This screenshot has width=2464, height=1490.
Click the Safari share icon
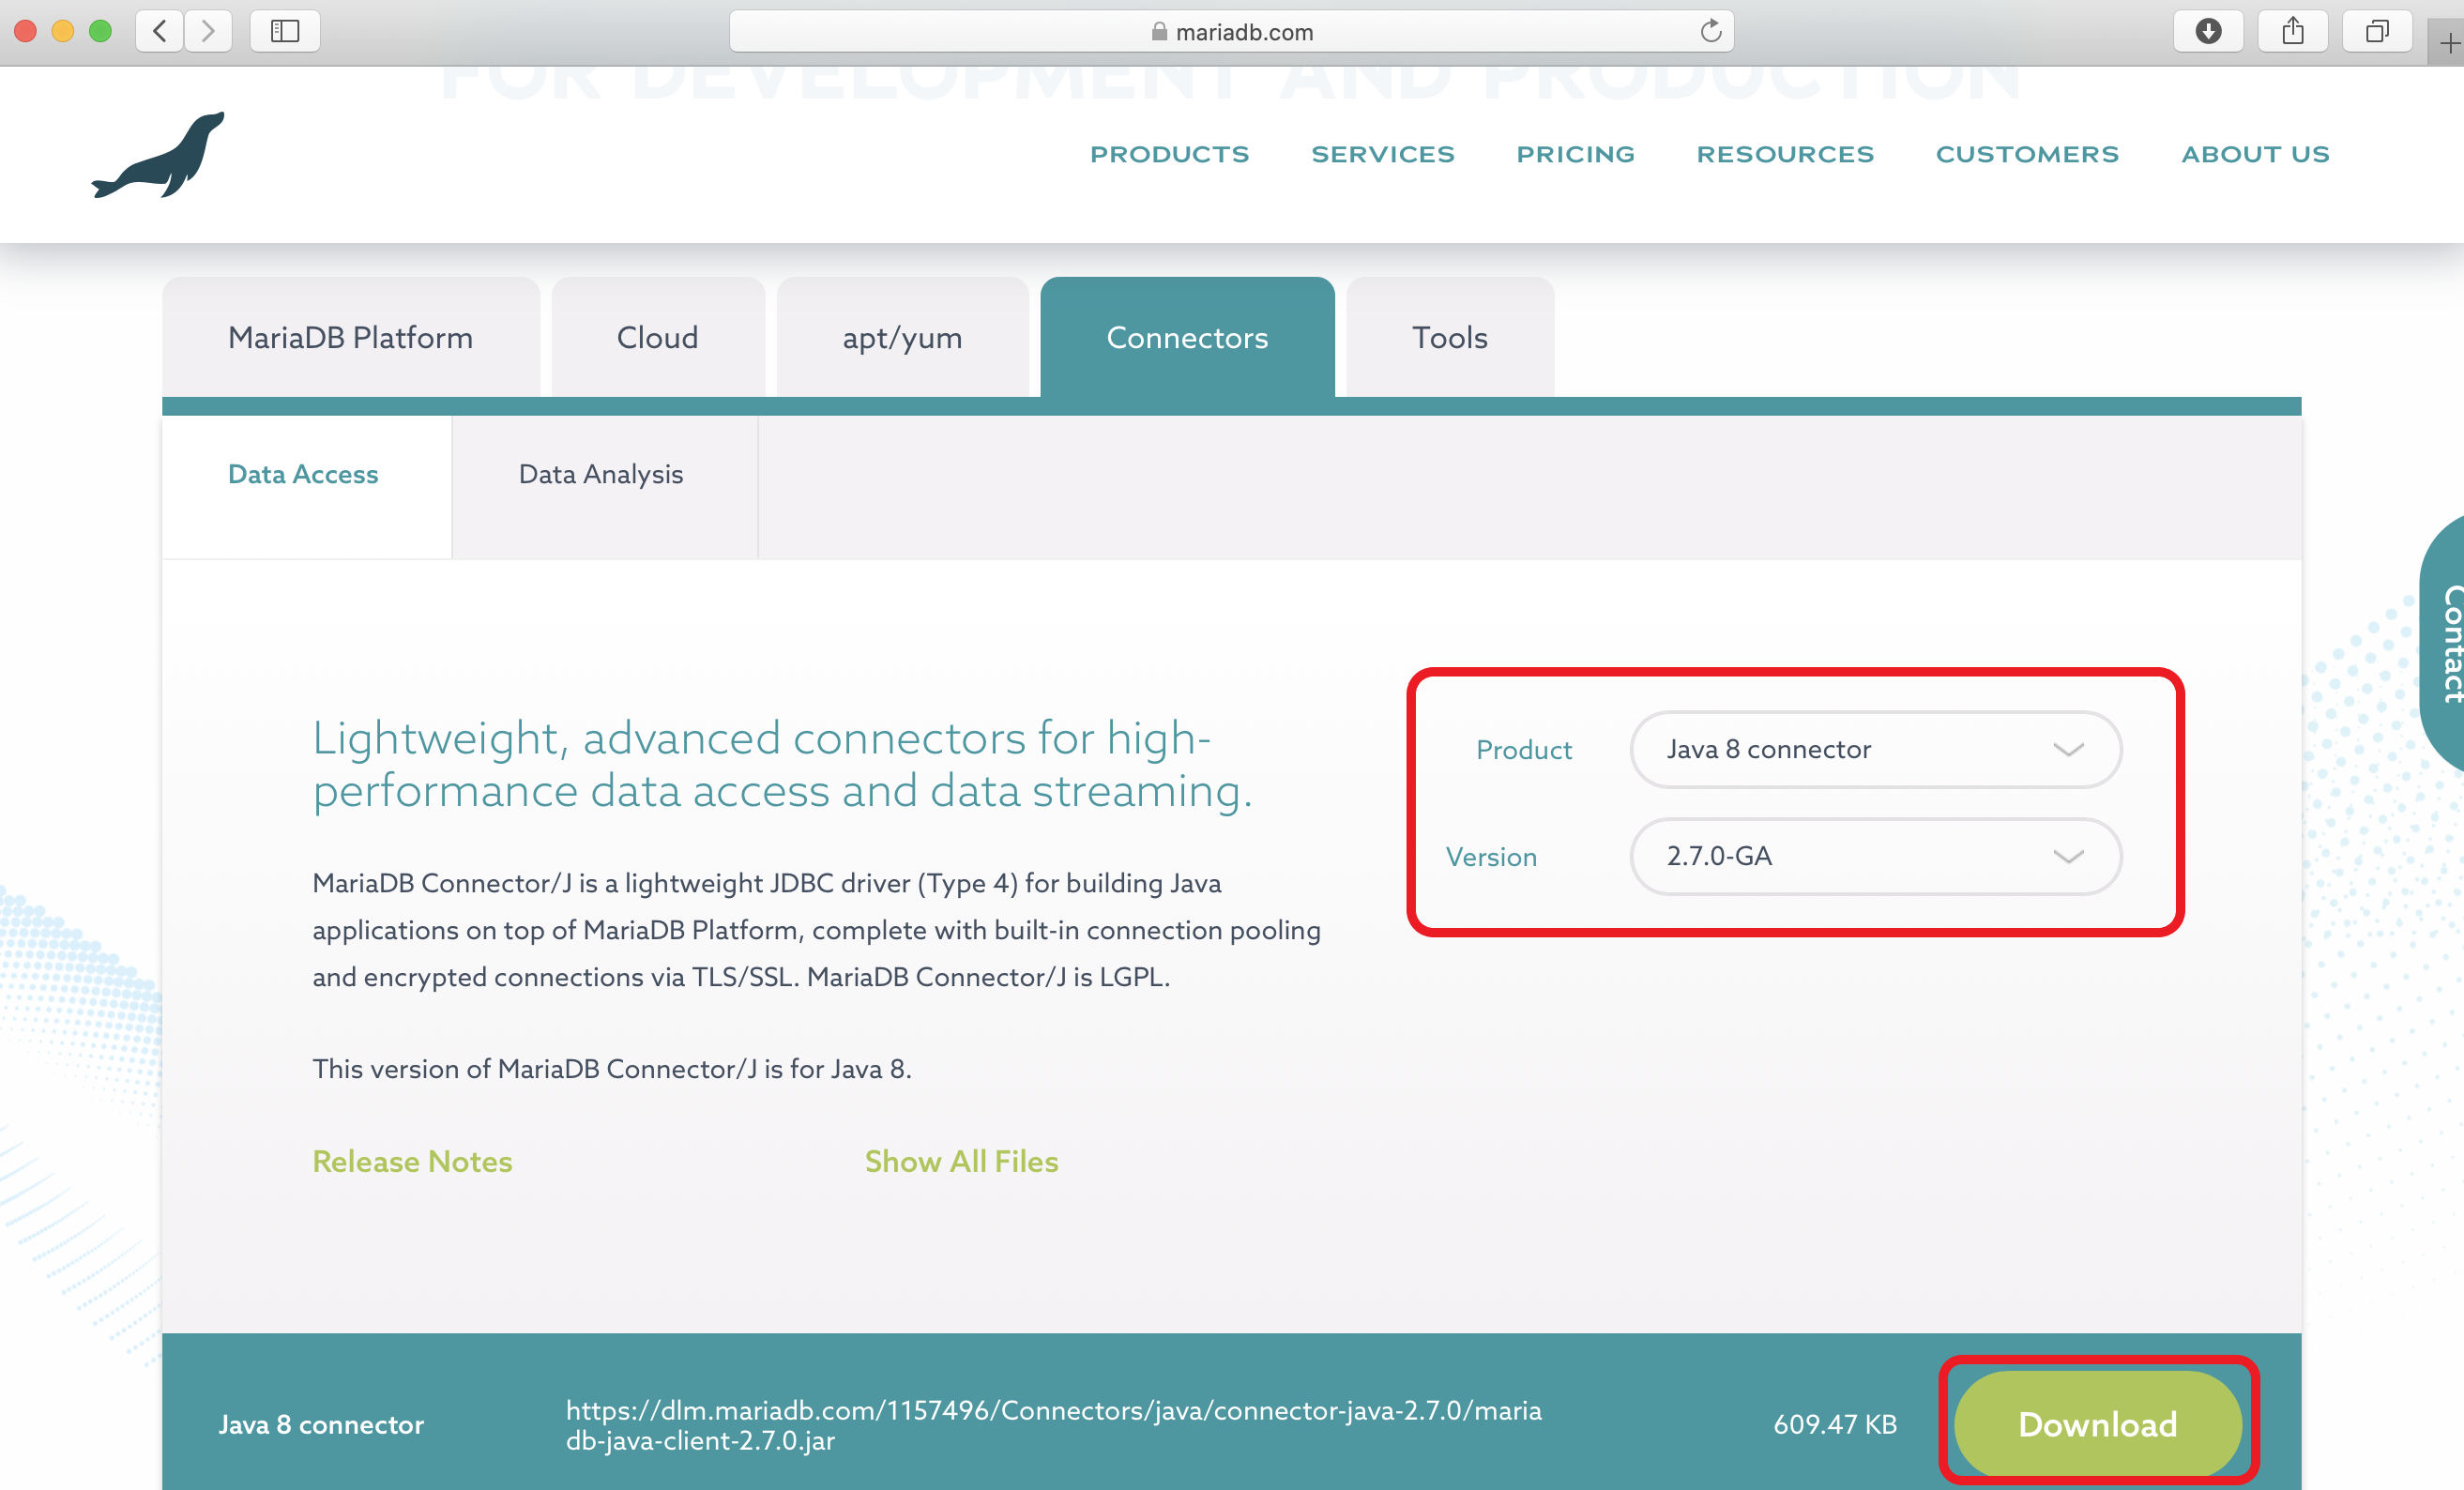(2293, 31)
